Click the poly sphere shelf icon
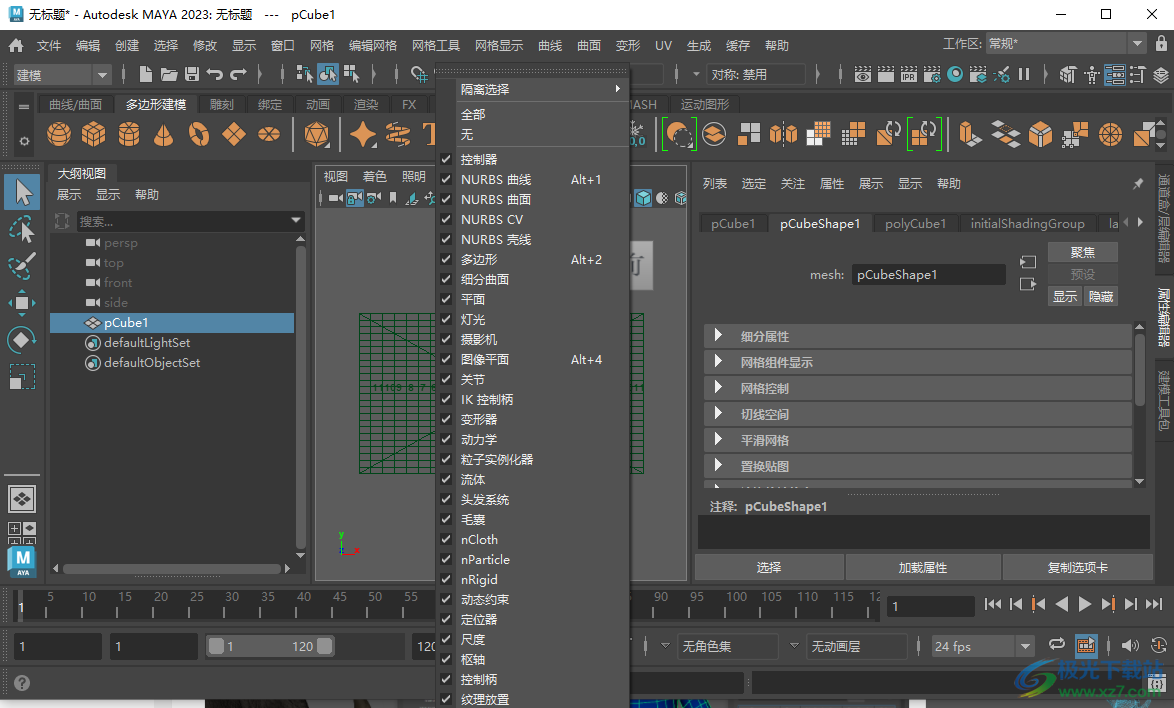 tap(59, 135)
